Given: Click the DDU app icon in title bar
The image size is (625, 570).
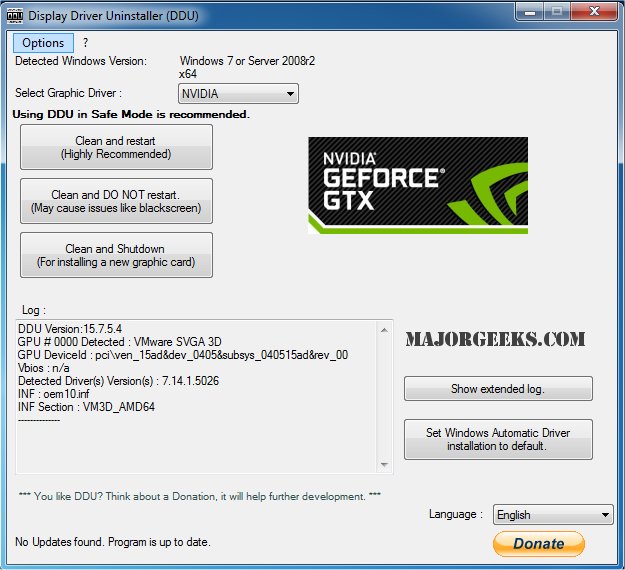Looking at the screenshot, I should [15, 15].
